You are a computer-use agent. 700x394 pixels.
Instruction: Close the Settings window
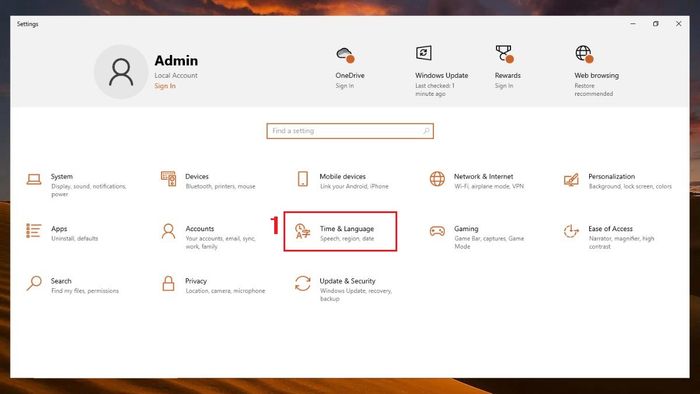[x=679, y=24]
